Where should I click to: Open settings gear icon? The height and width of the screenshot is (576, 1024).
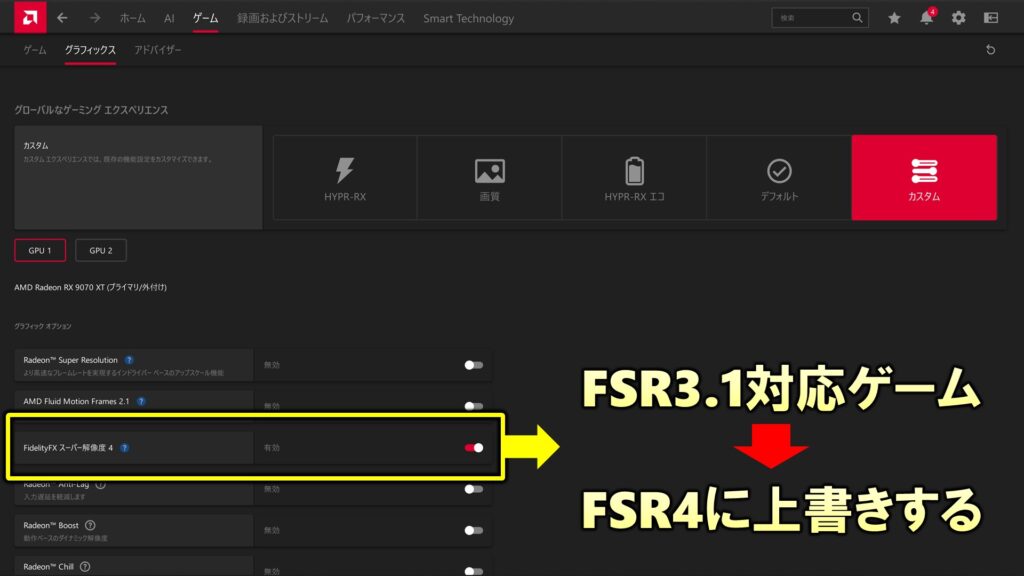pos(958,18)
